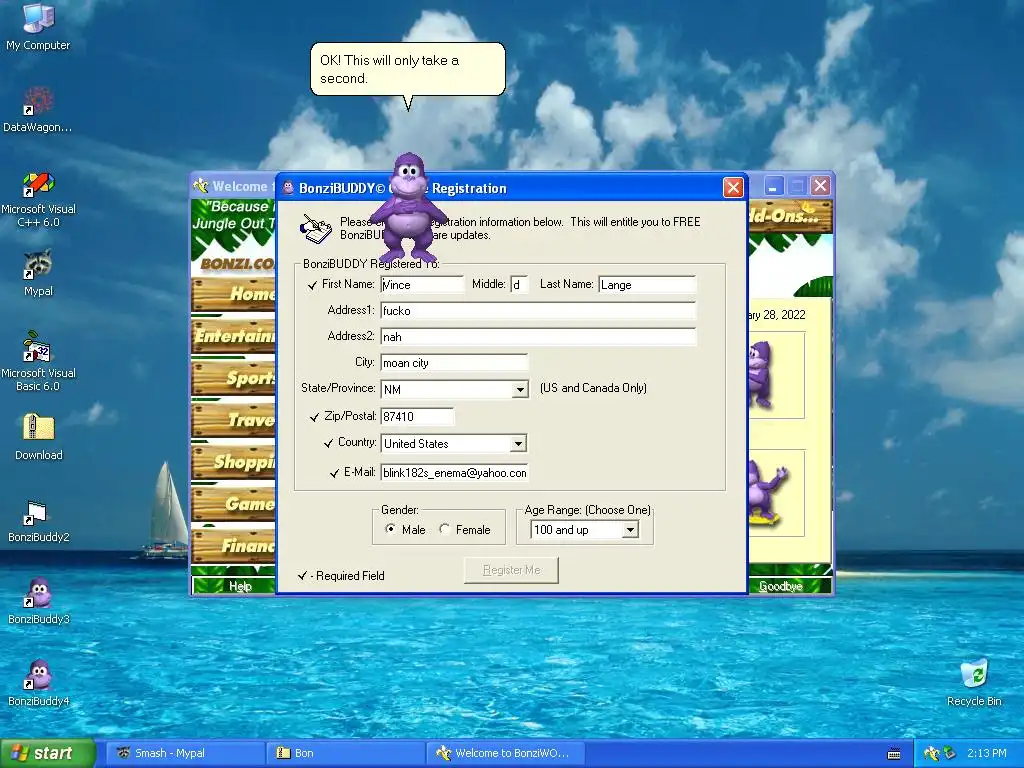
Task: Open Entertainment in BonziWORLD side menu
Action: [234, 336]
